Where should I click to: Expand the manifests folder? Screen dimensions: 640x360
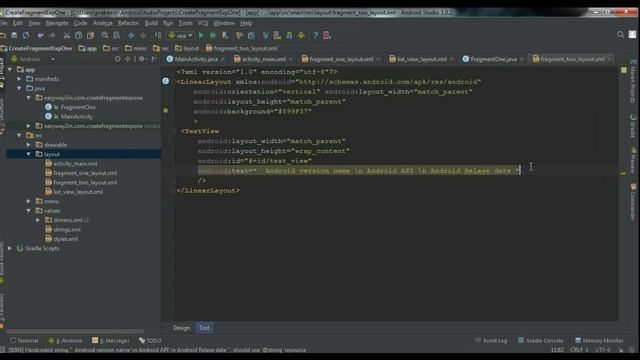[19, 79]
